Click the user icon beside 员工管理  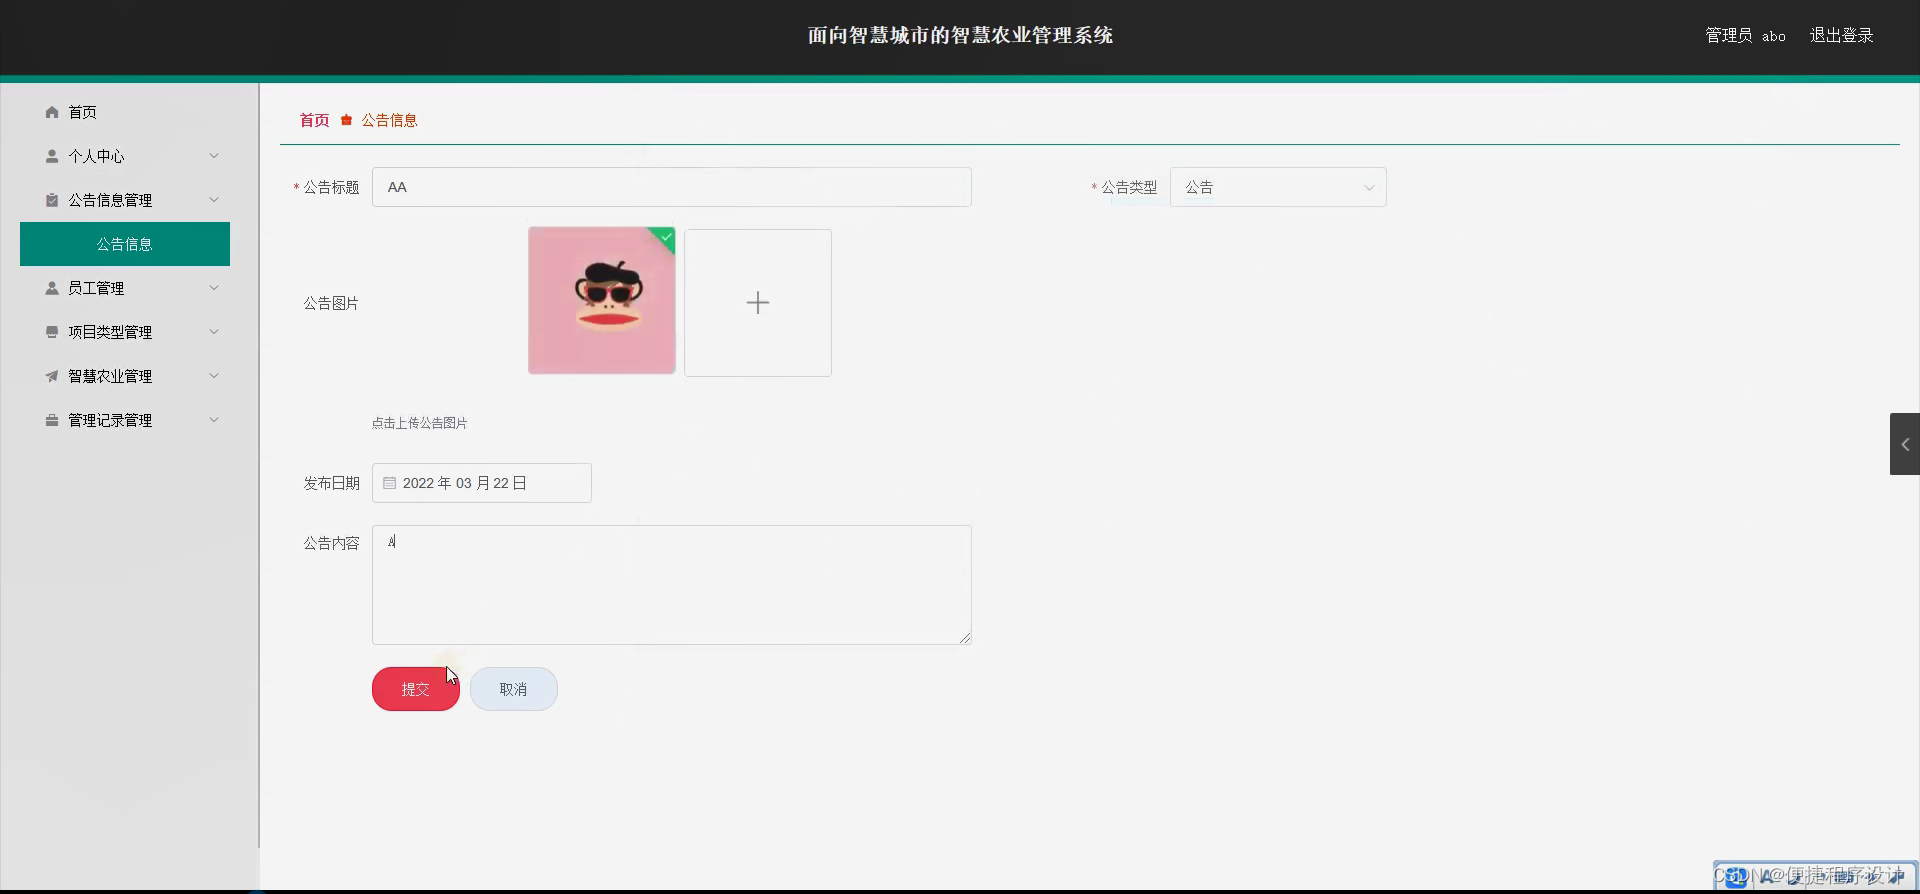point(52,288)
